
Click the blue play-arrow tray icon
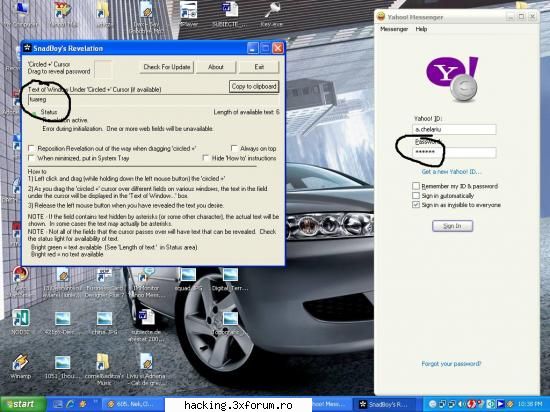pos(500,404)
